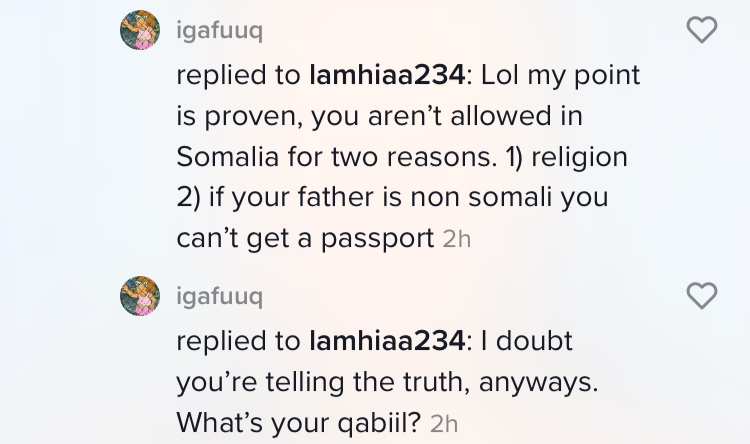Open lamhiaa234 mention in the first reply

(x=387, y=75)
